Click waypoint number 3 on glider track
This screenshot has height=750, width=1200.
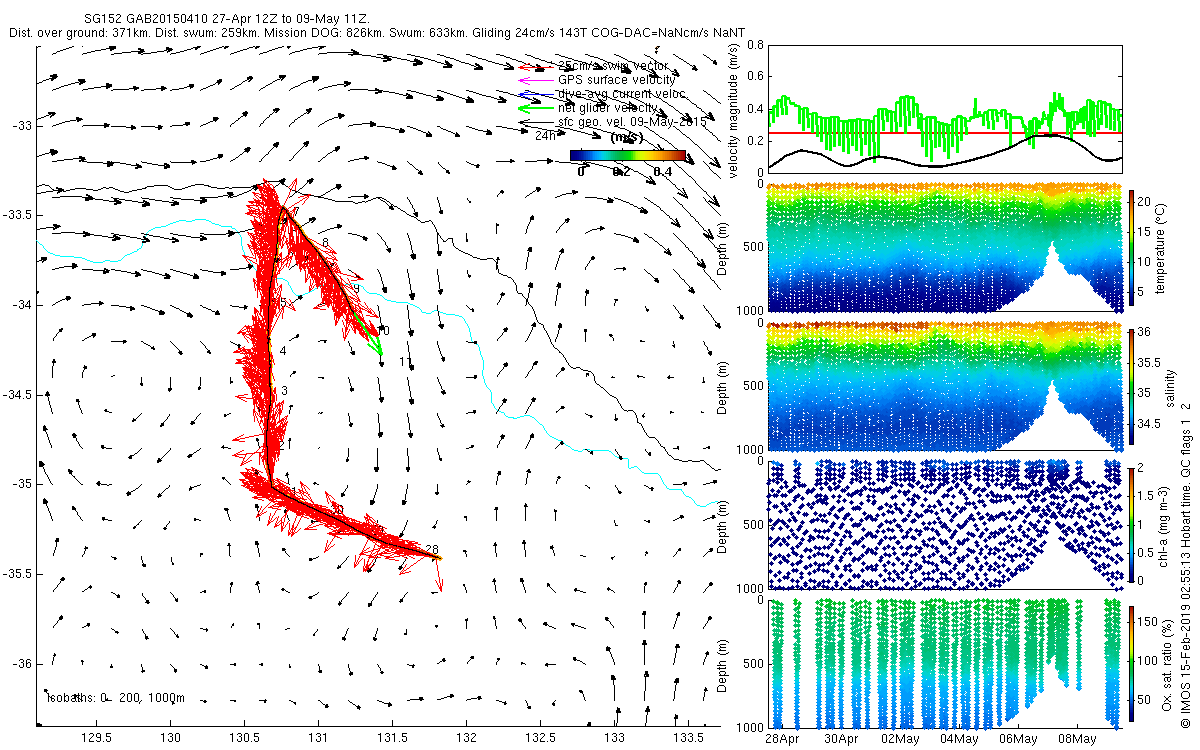(x=284, y=391)
